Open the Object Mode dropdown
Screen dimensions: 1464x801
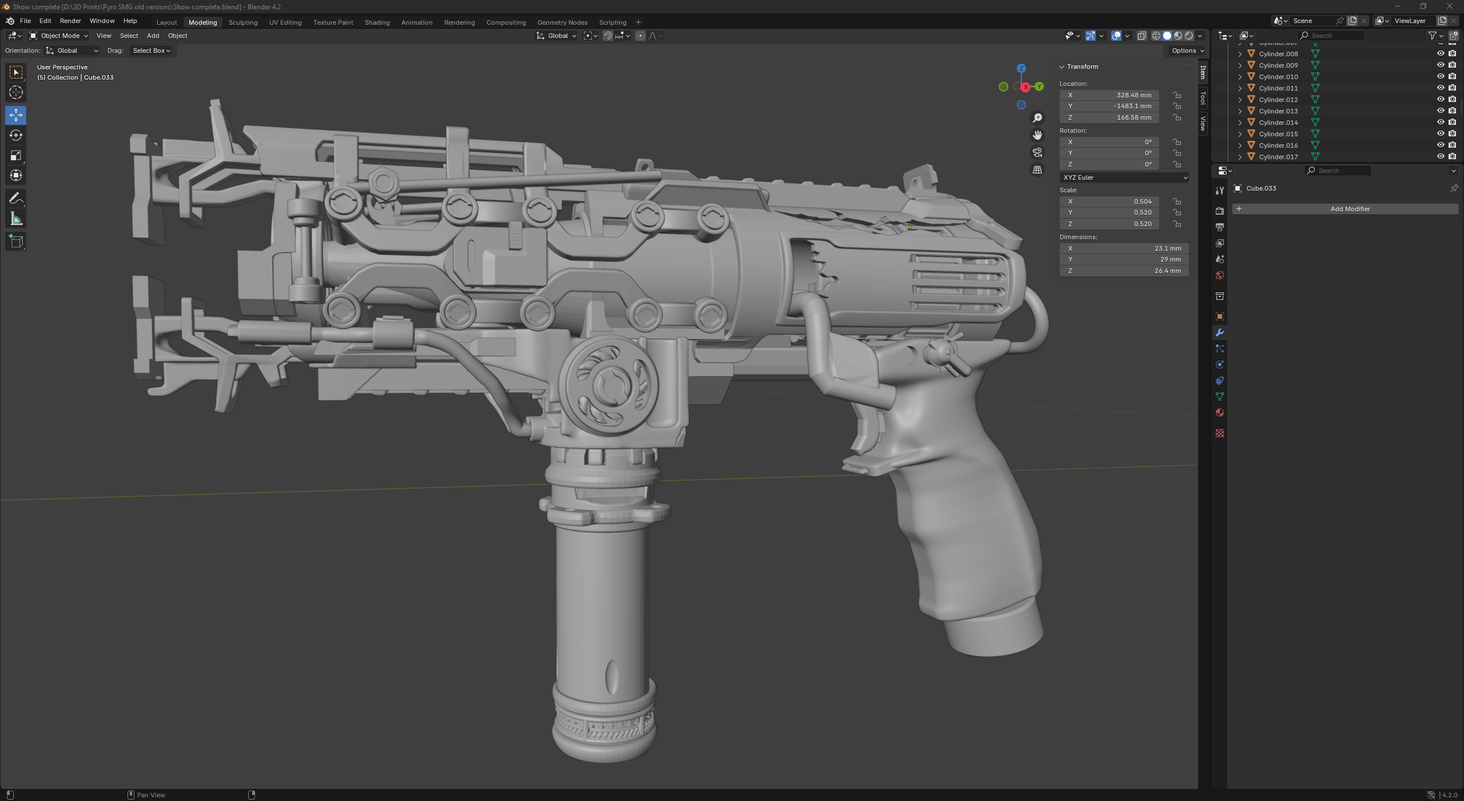[x=59, y=36]
